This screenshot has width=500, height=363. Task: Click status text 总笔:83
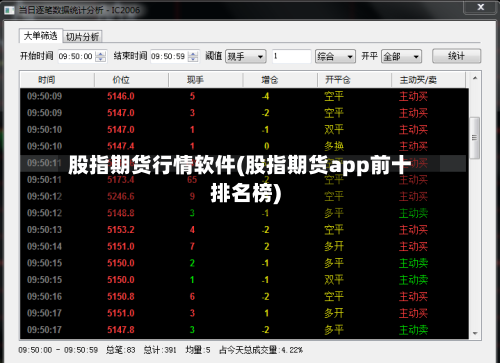pos(120,350)
